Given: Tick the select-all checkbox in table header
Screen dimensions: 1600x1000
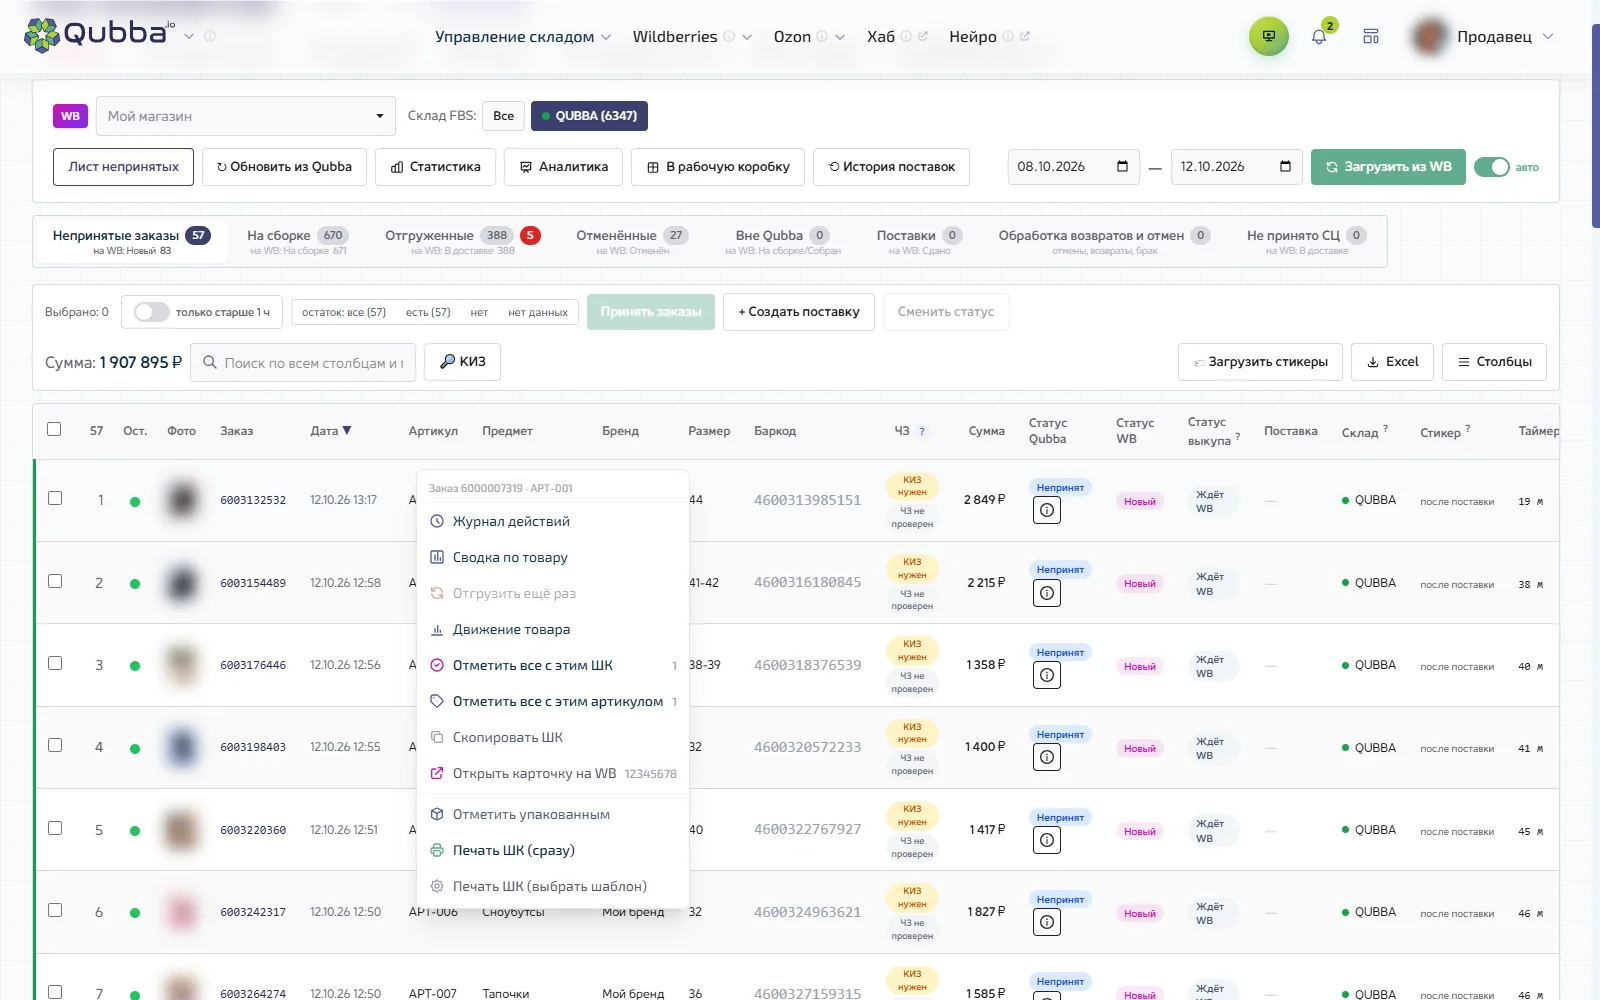Looking at the screenshot, I should click(x=54, y=429).
